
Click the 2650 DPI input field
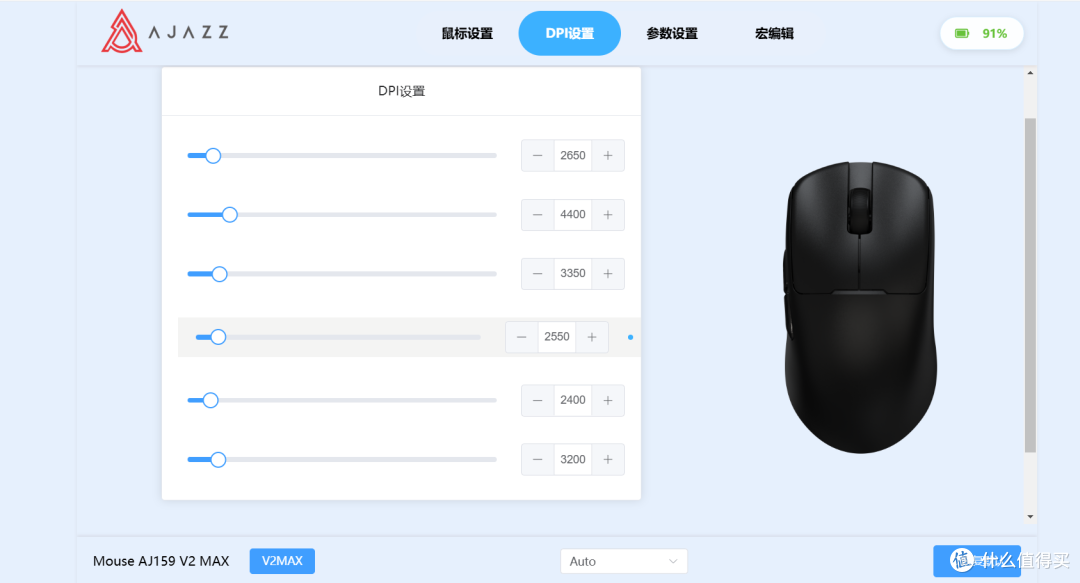click(573, 156)
